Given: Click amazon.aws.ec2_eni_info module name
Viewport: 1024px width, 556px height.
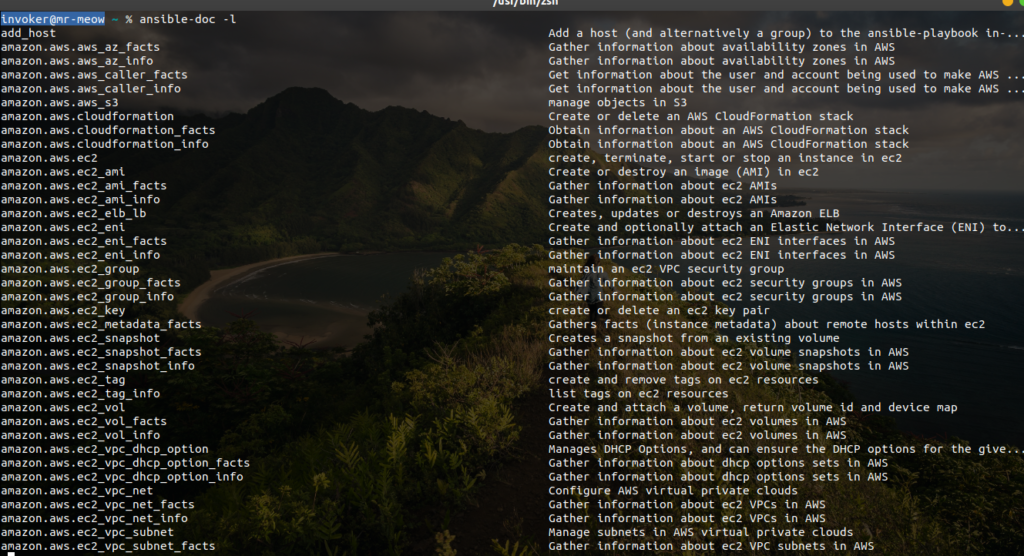Looking at the screenshot, I should click(x=80, y=255).
